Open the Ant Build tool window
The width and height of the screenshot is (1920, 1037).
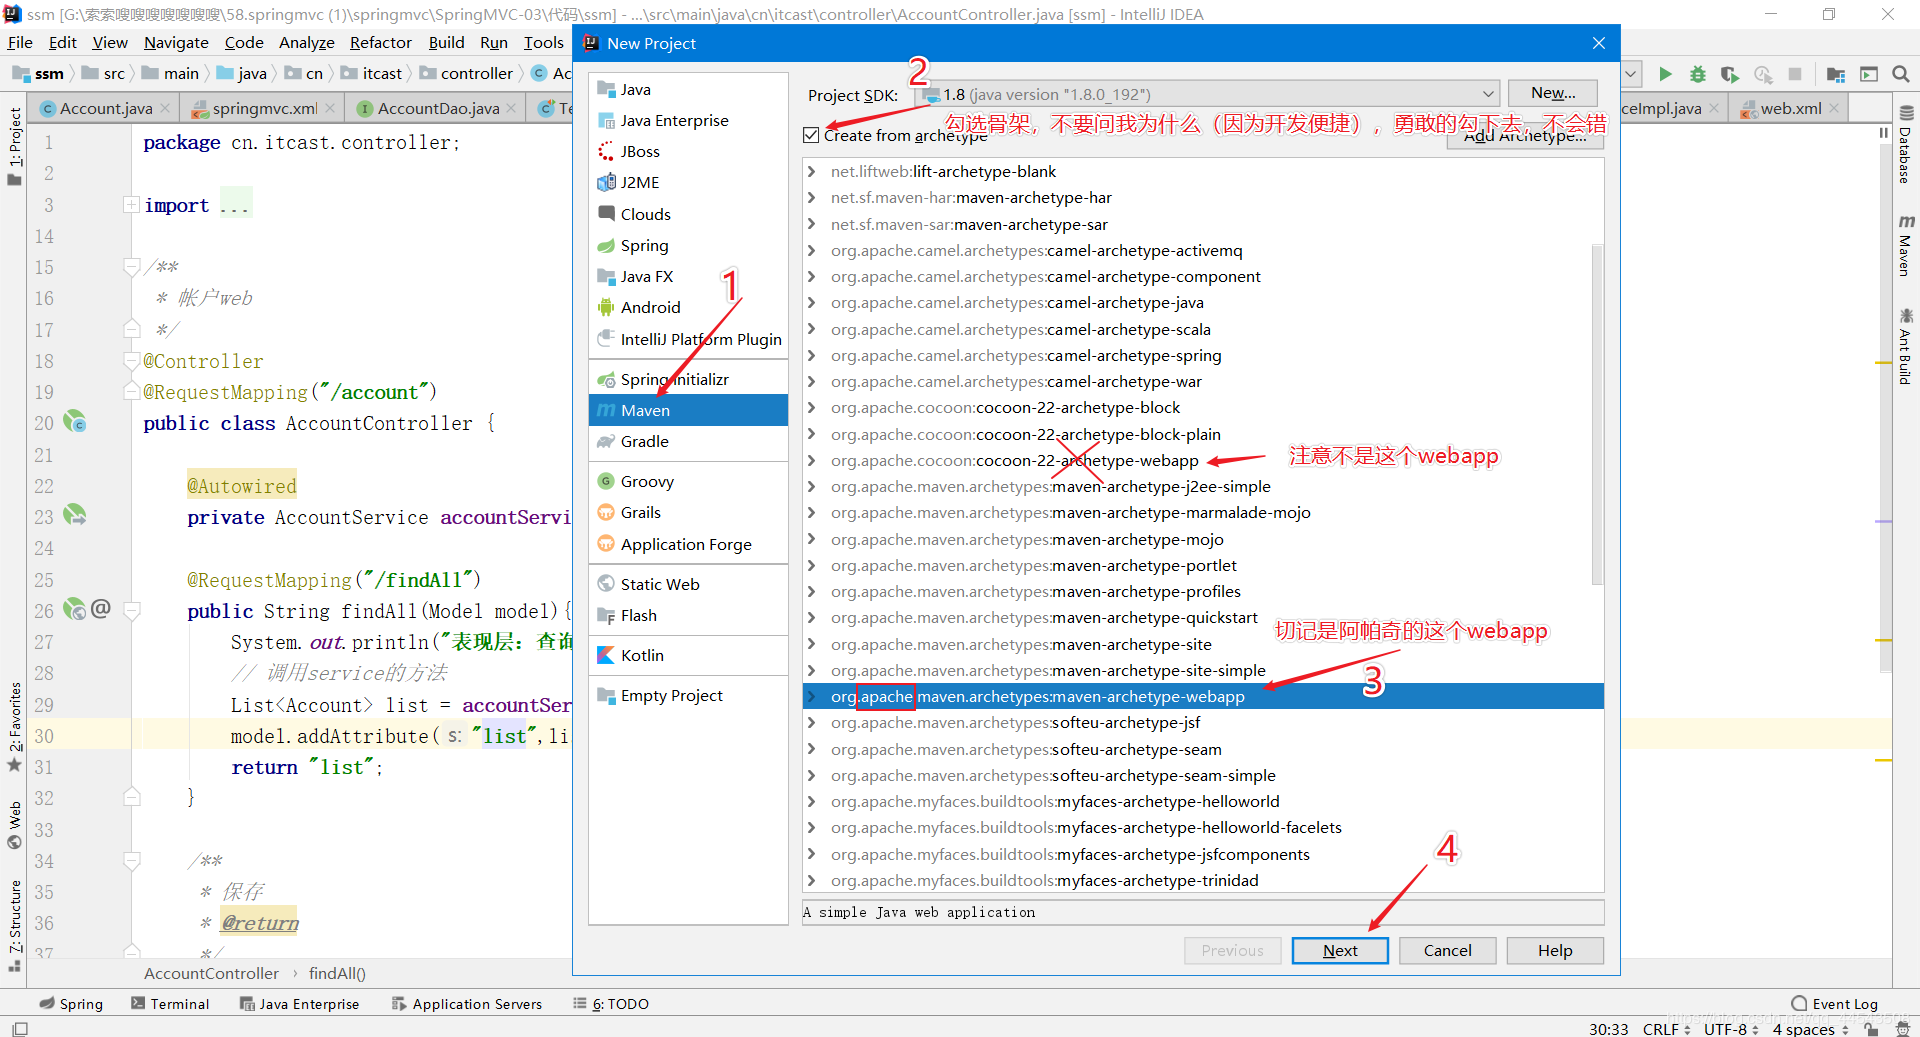[1905, 346]
